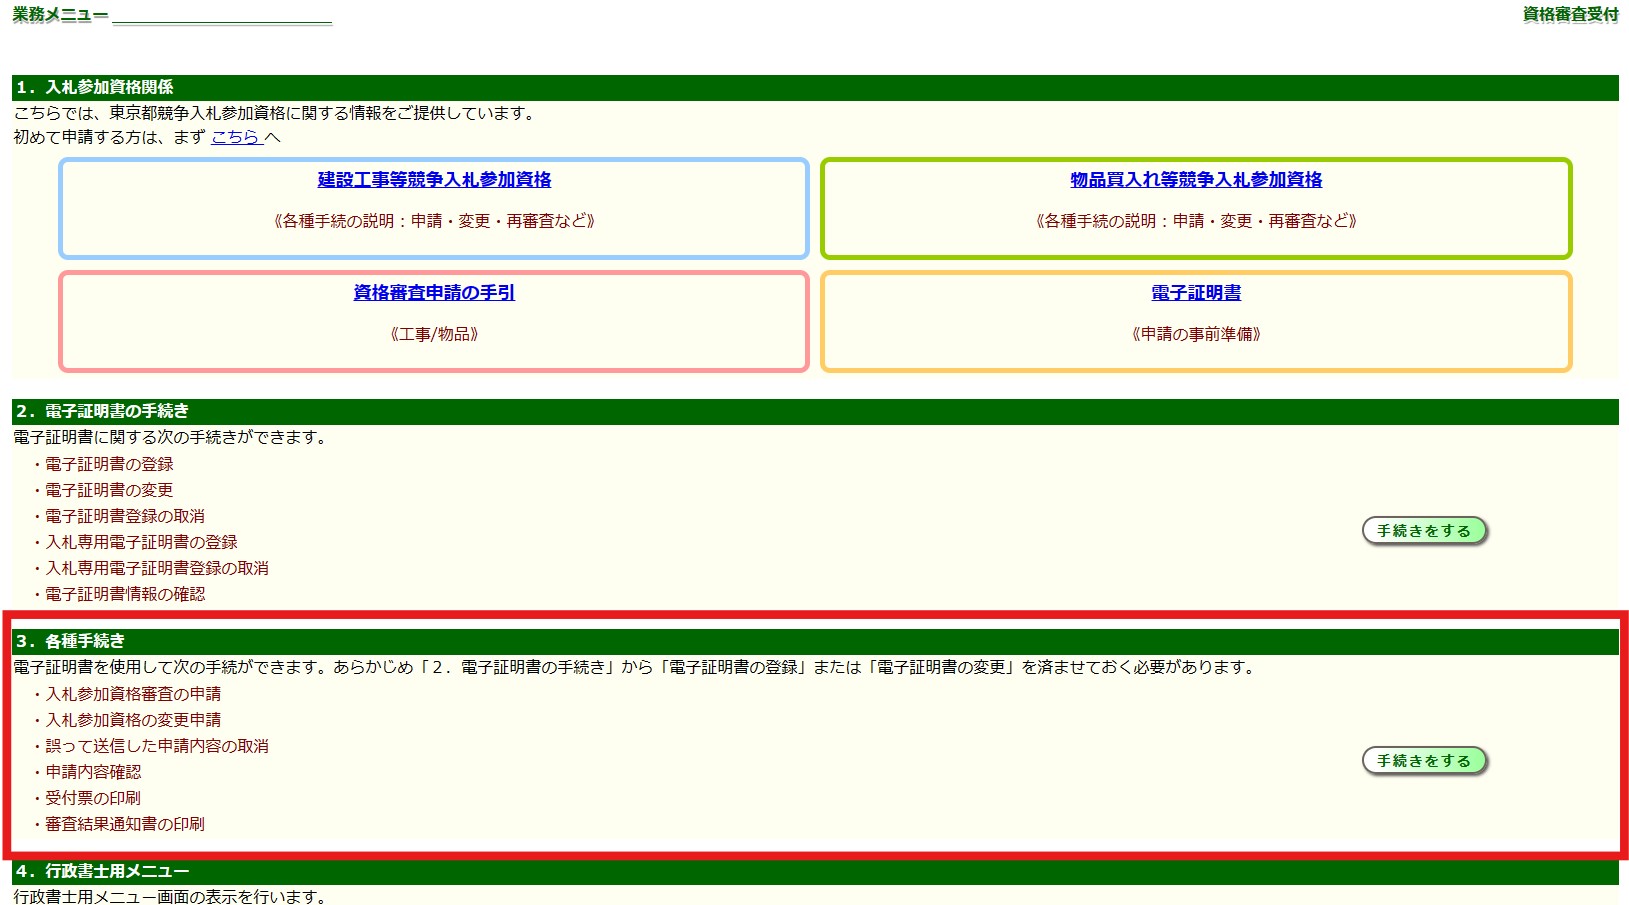Viewport: 1629px width, 905px height.
Task: Select the text 電子証明書の変更 in the list
Action: click(x=109, y=490)
